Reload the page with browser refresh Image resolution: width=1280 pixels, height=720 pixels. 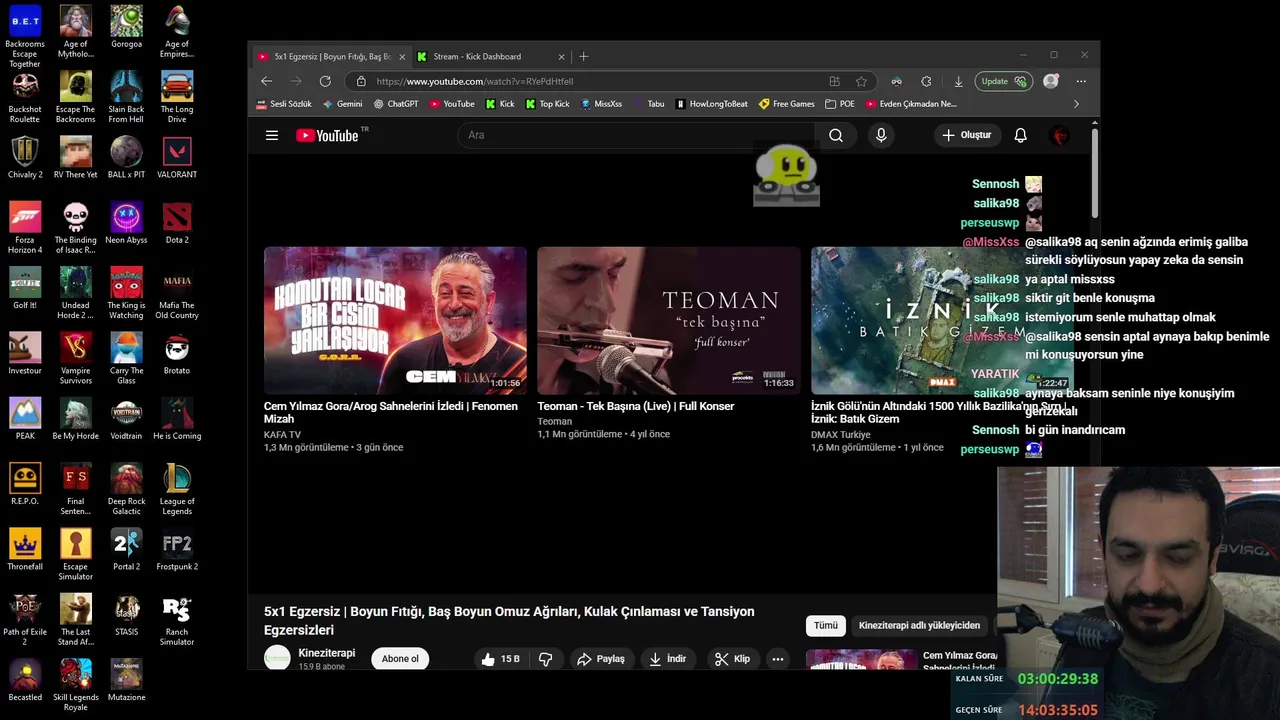[325, 81]
